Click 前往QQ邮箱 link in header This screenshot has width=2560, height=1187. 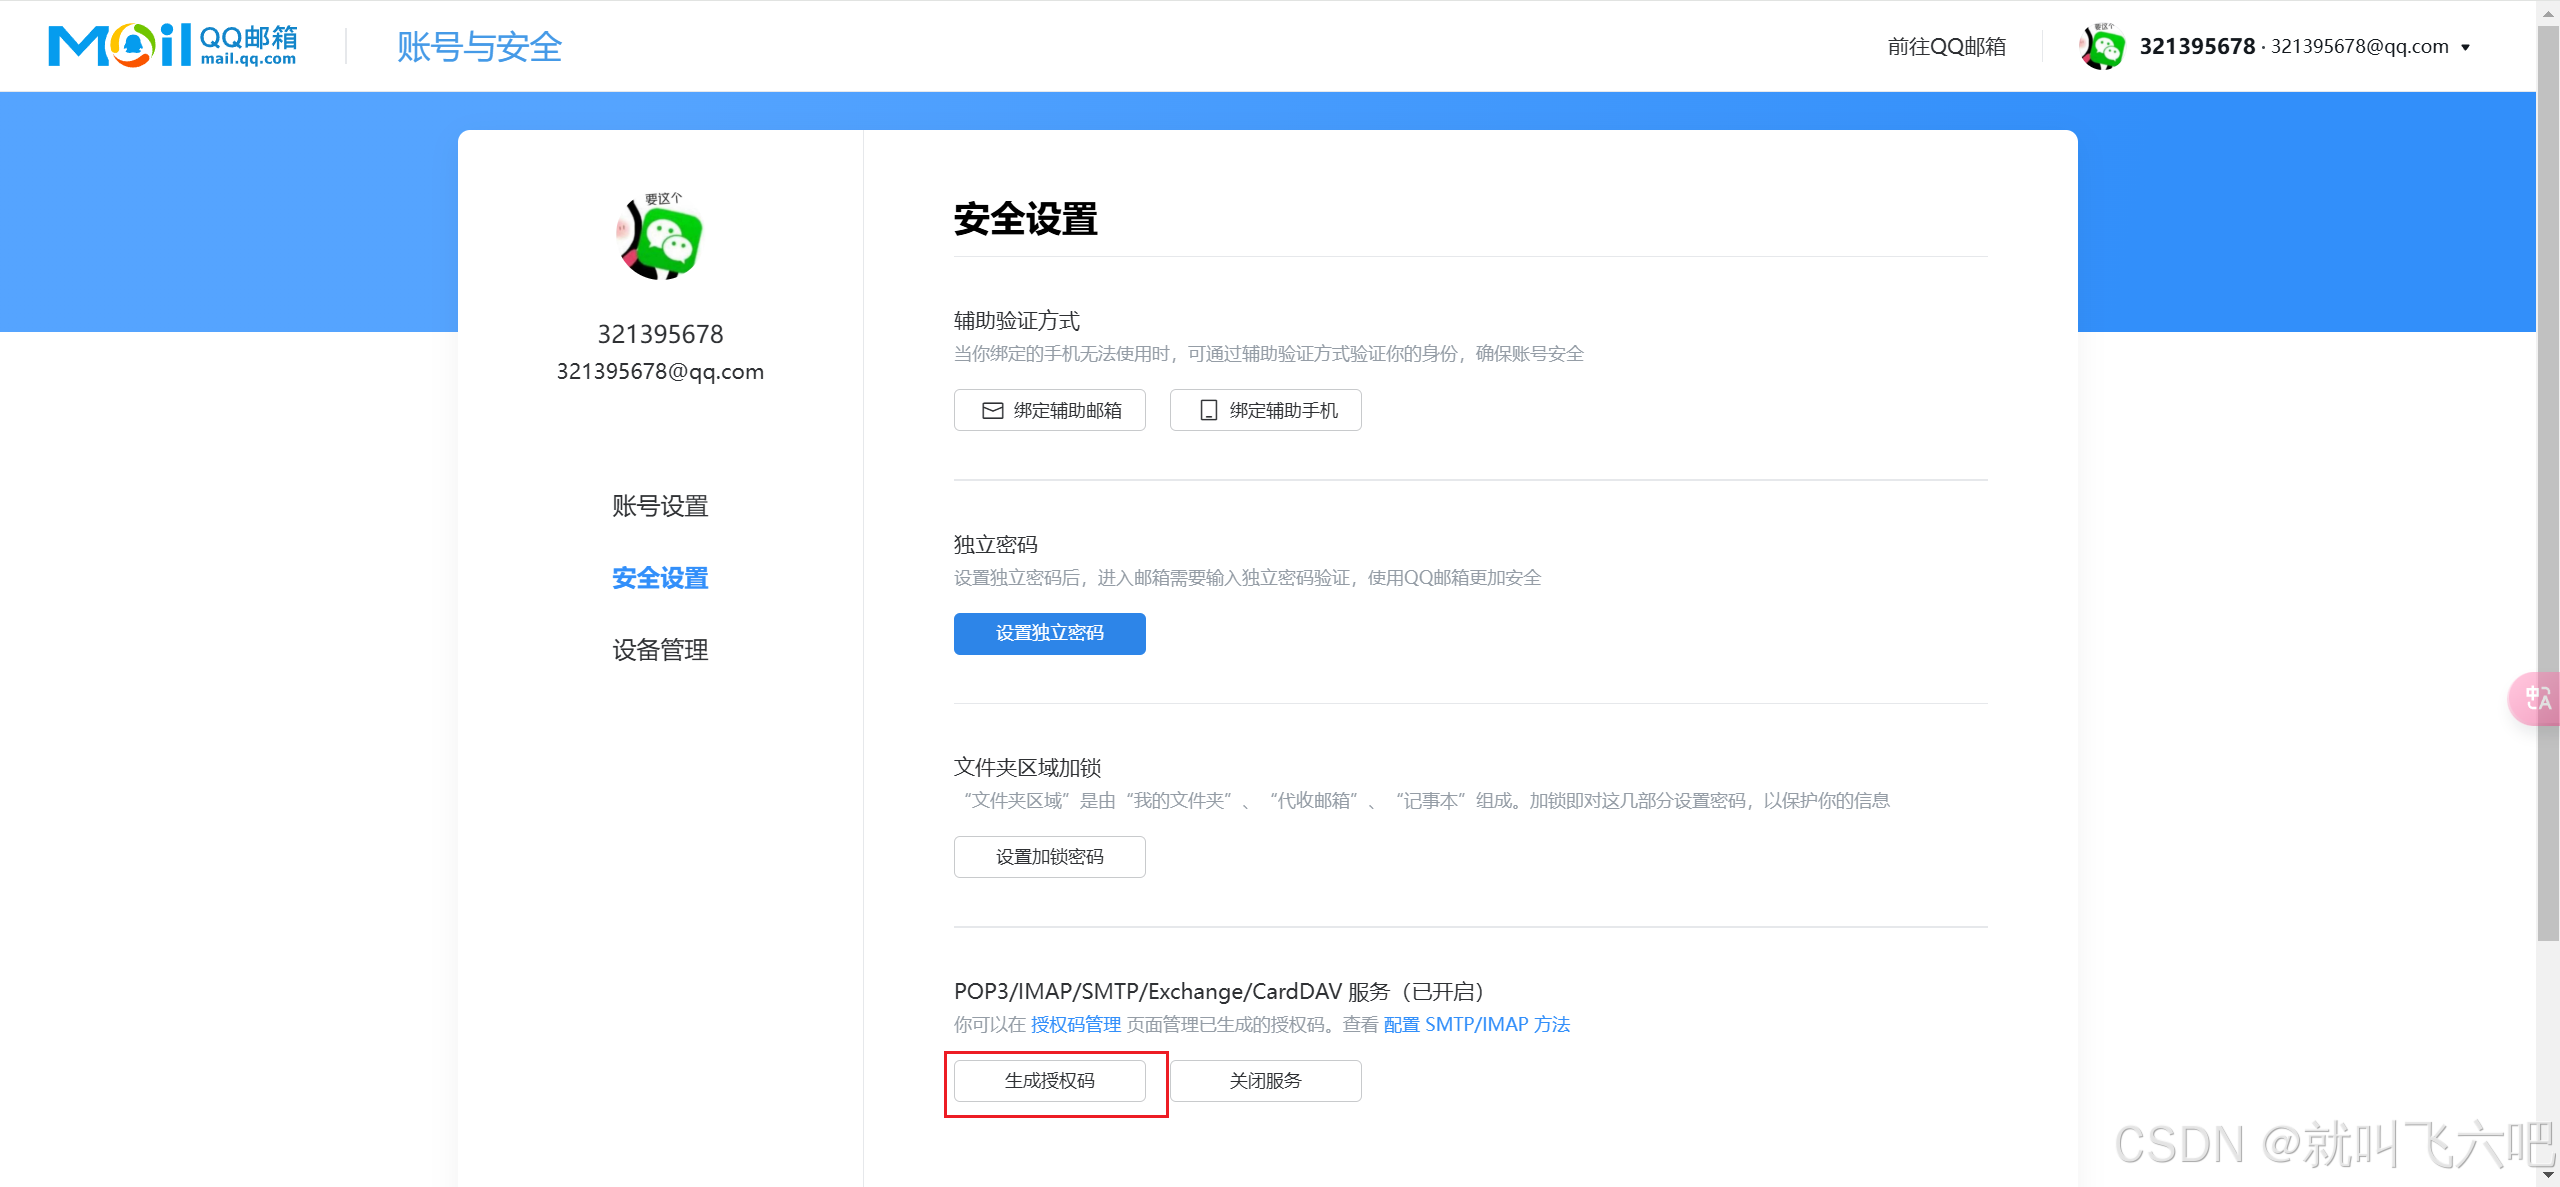click(1946, 47)
